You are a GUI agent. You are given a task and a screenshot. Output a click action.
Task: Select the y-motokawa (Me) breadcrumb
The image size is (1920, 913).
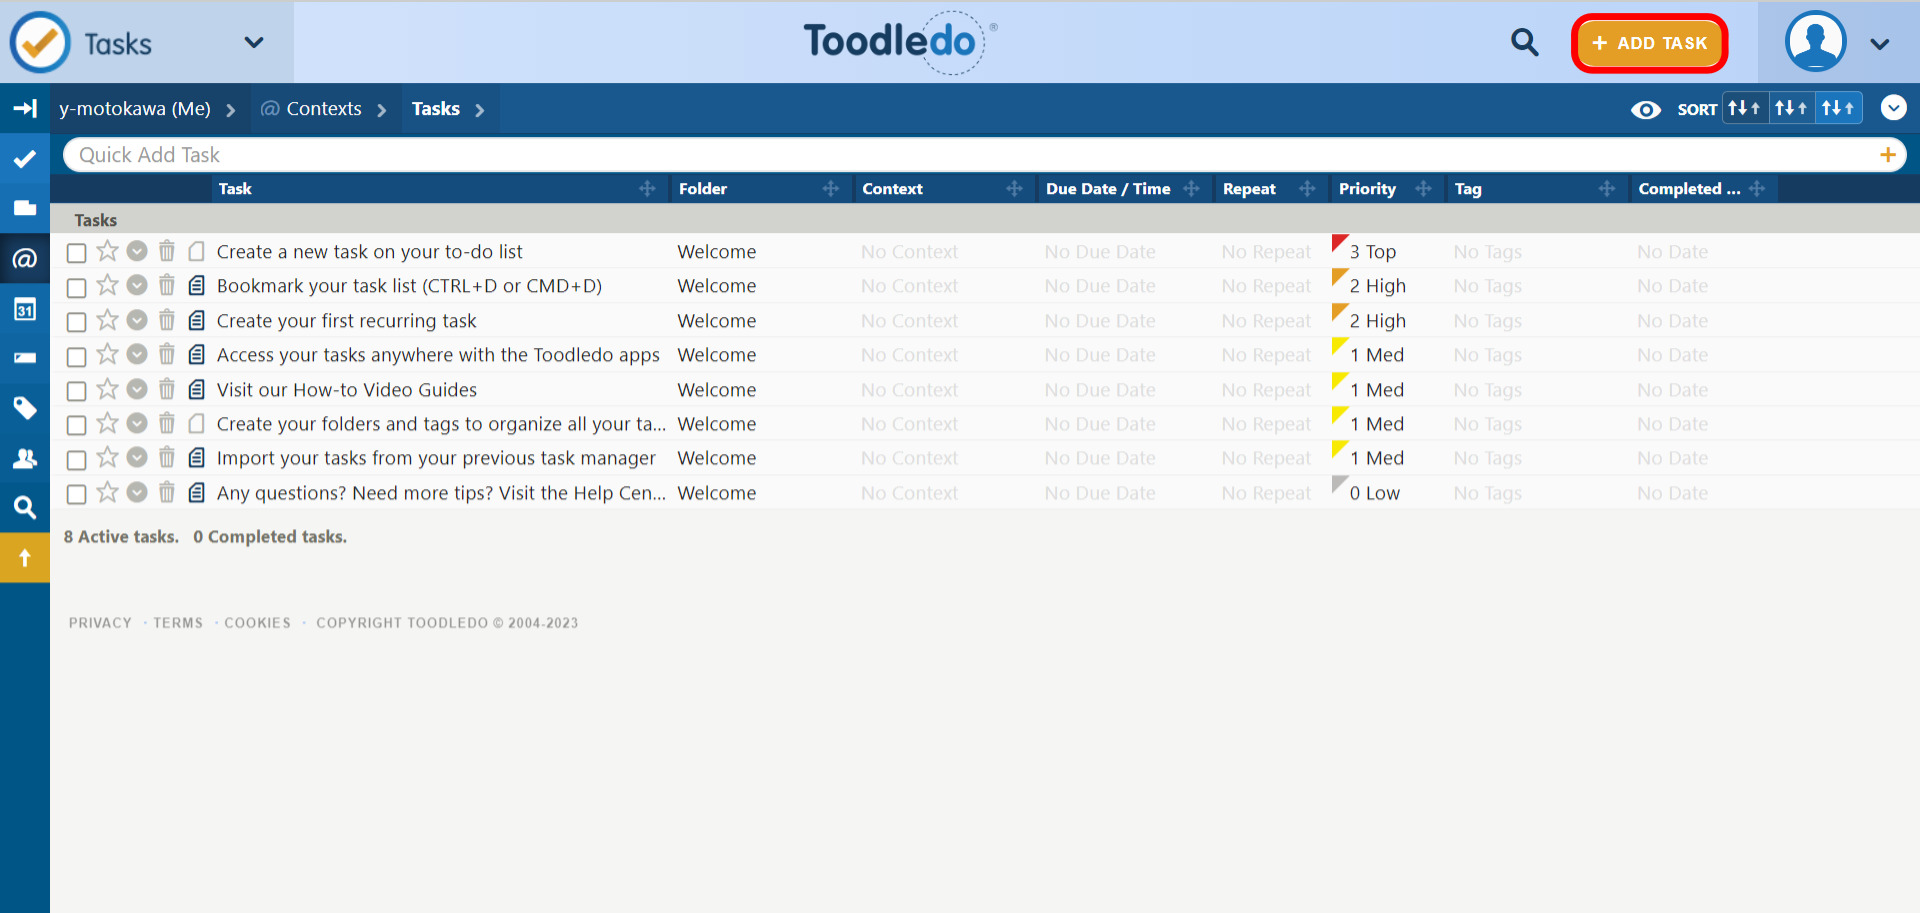tap(135, 109)
